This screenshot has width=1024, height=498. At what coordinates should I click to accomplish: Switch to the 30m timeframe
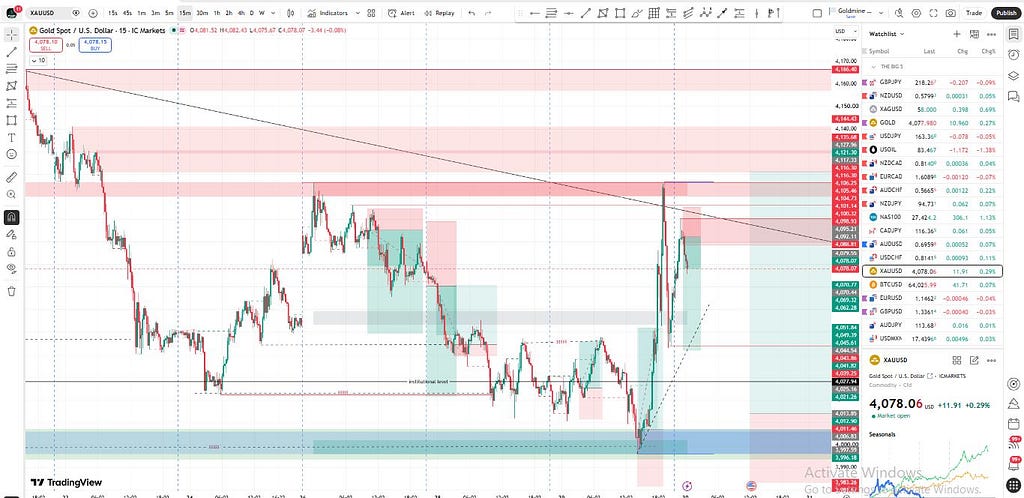pyautogui.click(x=202, y=13)
